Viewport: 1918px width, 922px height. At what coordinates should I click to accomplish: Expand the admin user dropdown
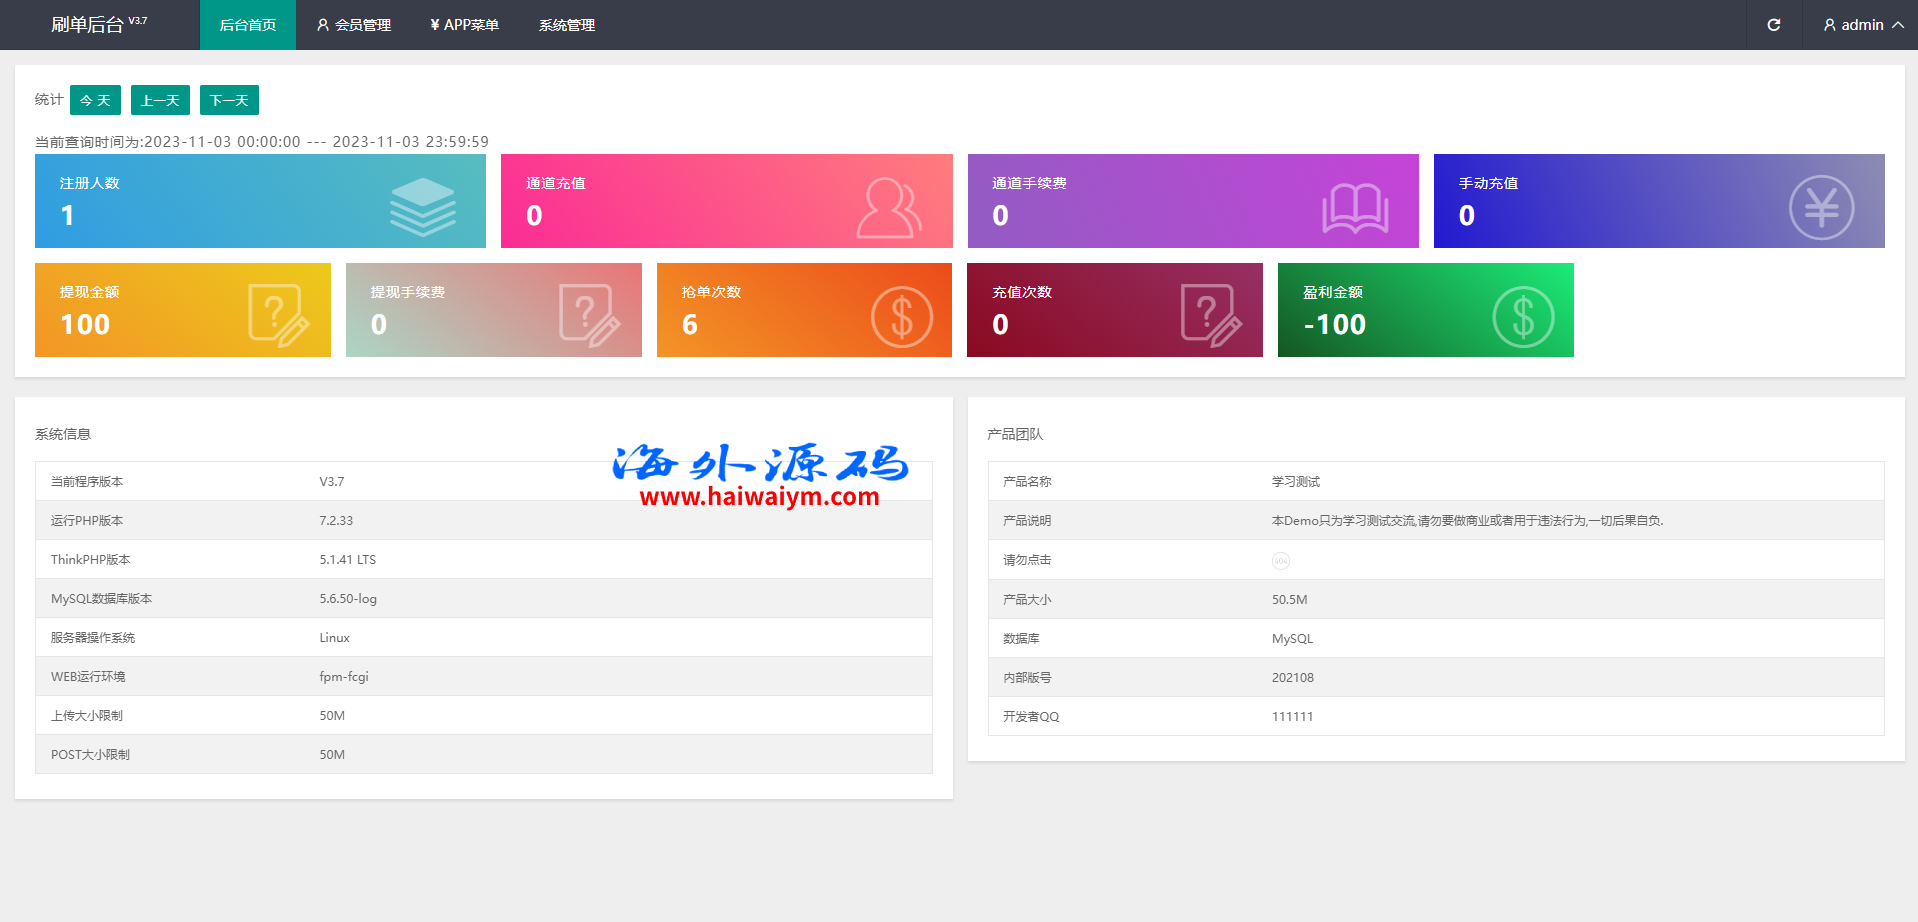click(x=1862, y=25)
